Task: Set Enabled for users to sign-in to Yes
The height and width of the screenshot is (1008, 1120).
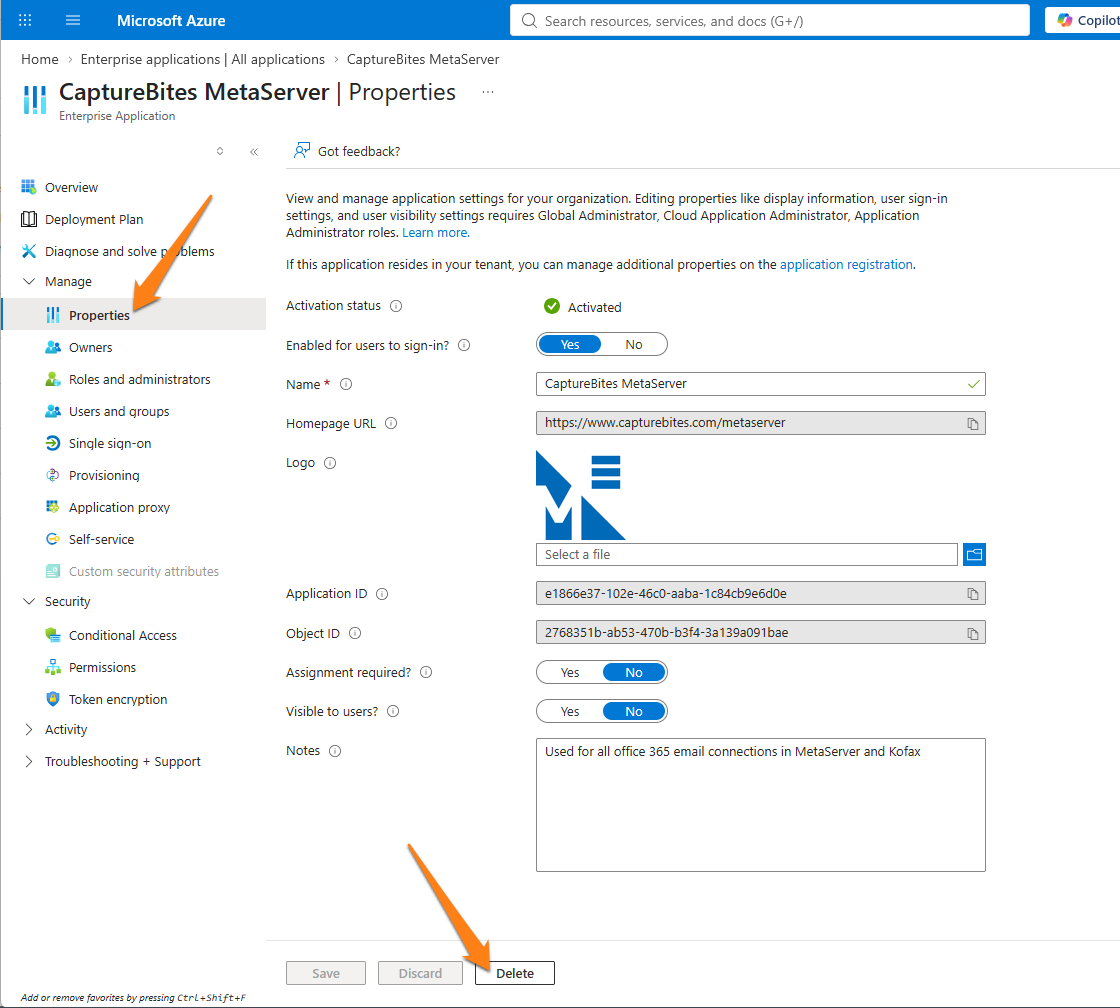Action: pos(569,344)
